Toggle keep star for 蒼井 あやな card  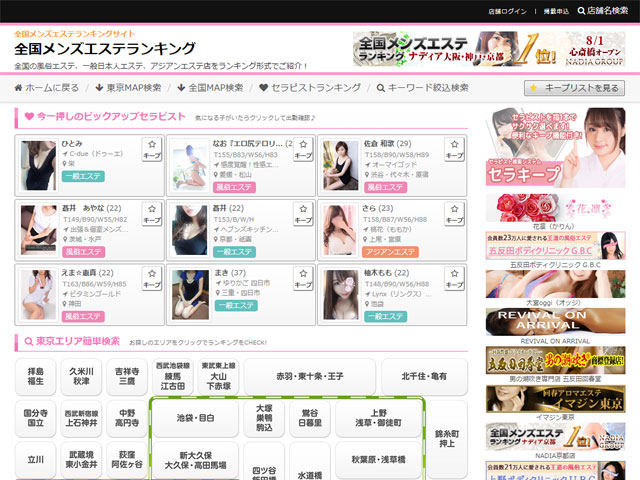click(152, 214)
